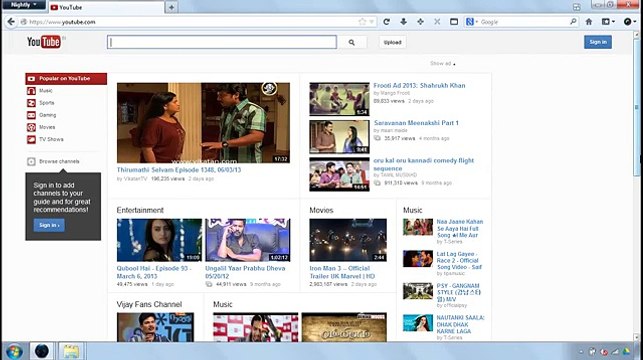Focus the YouTube search input field

(222, 42)
